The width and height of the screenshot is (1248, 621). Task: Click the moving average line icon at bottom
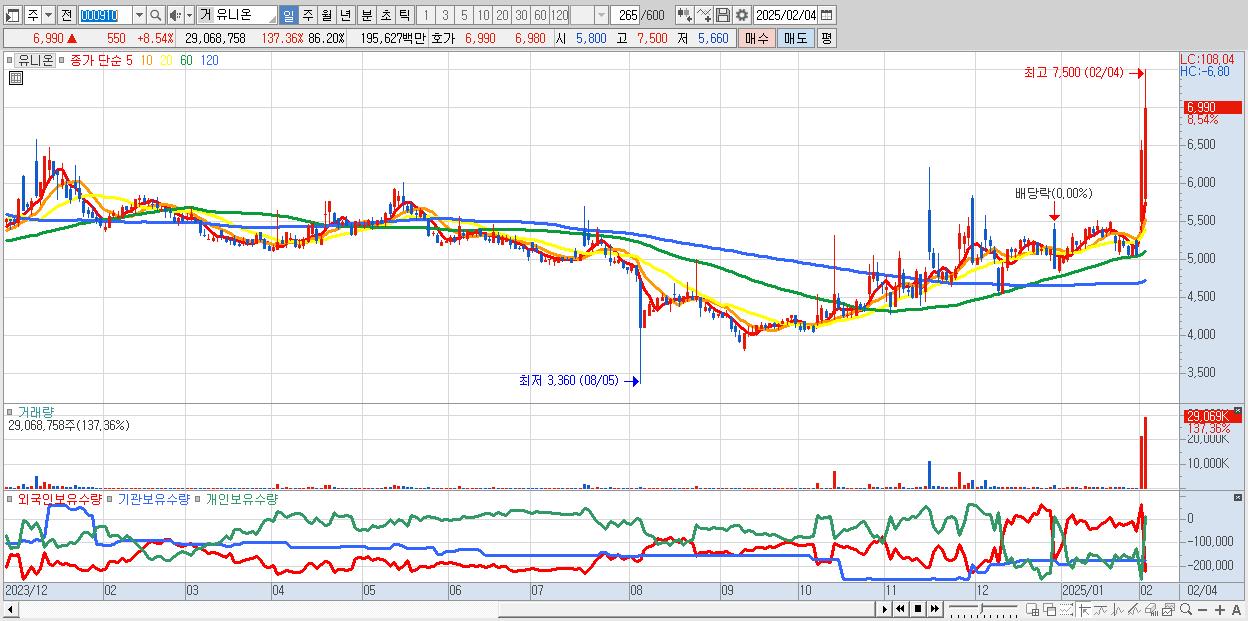[x=1101, y=610]
